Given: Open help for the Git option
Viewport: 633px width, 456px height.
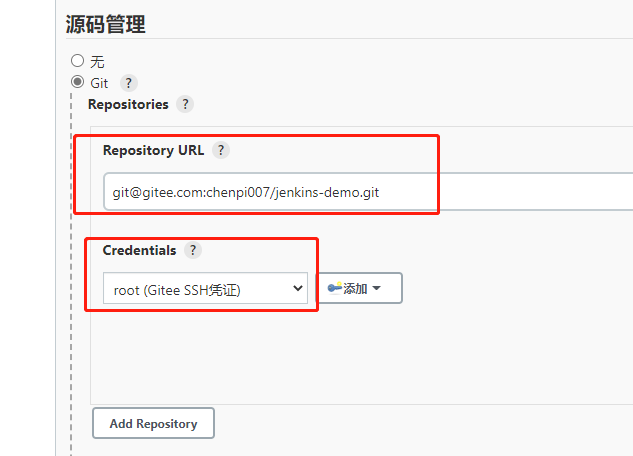Looking at the screenshot, I should tap(129, 83).
